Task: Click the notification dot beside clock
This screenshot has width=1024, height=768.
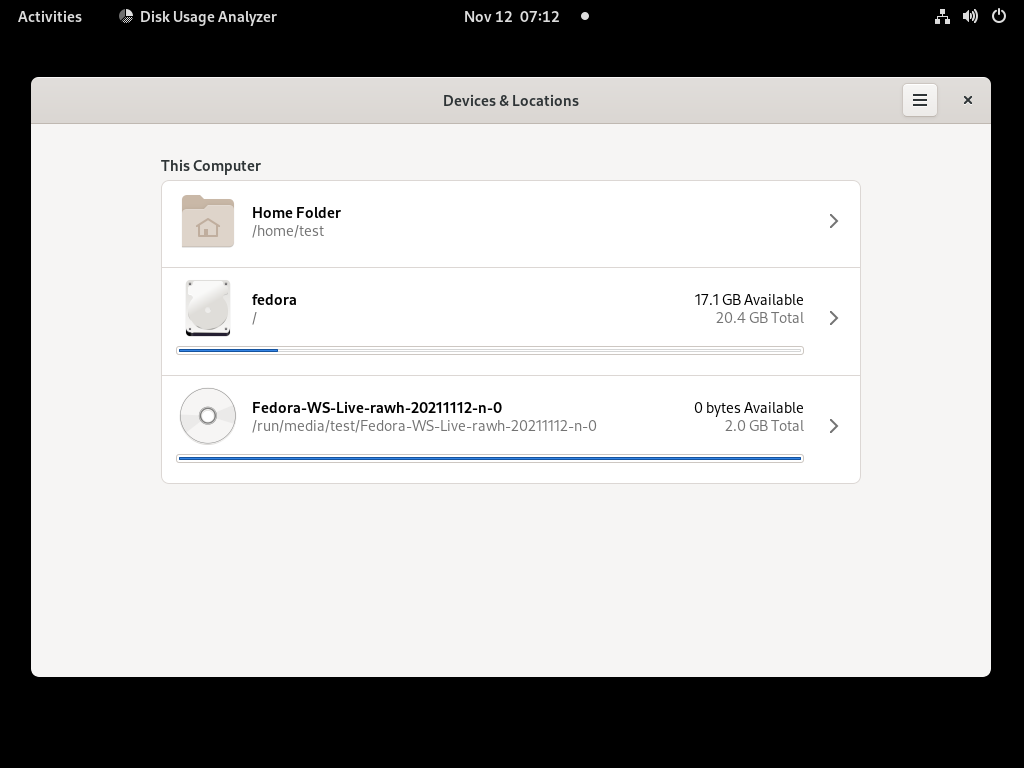Action: point(585,16)
